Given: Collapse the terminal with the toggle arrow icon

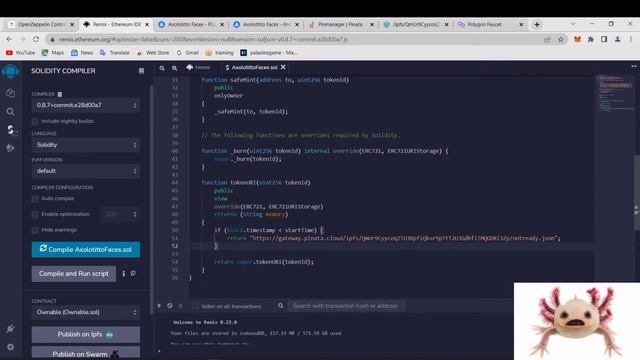Looking at the screenshot, I should pos(159,306).
